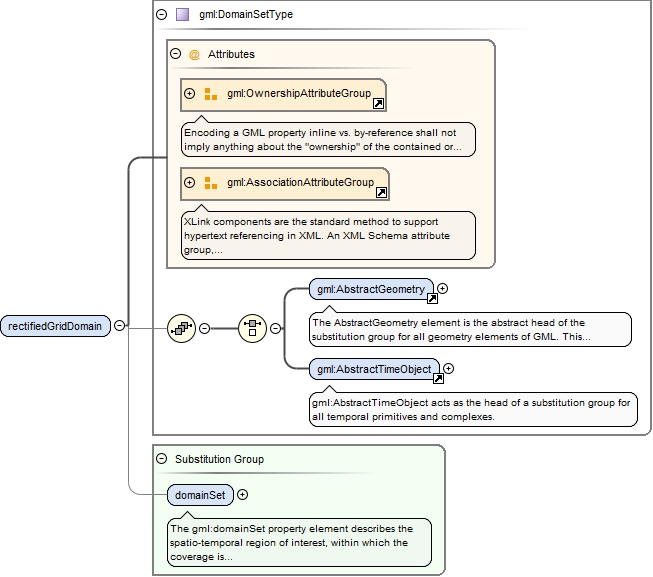Screen dimensions: 653x577
Task: Select the gml:AbstractTimeObject element node
Action: click(x=374, y=369)
